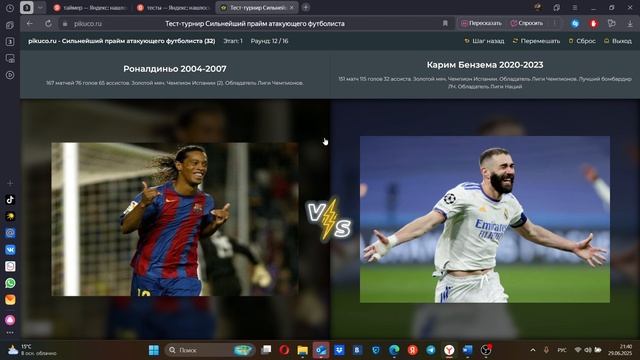Open downloads arrow icon in browser toolbar
Screen dimensions: 640x360
[x=630, y=24]
